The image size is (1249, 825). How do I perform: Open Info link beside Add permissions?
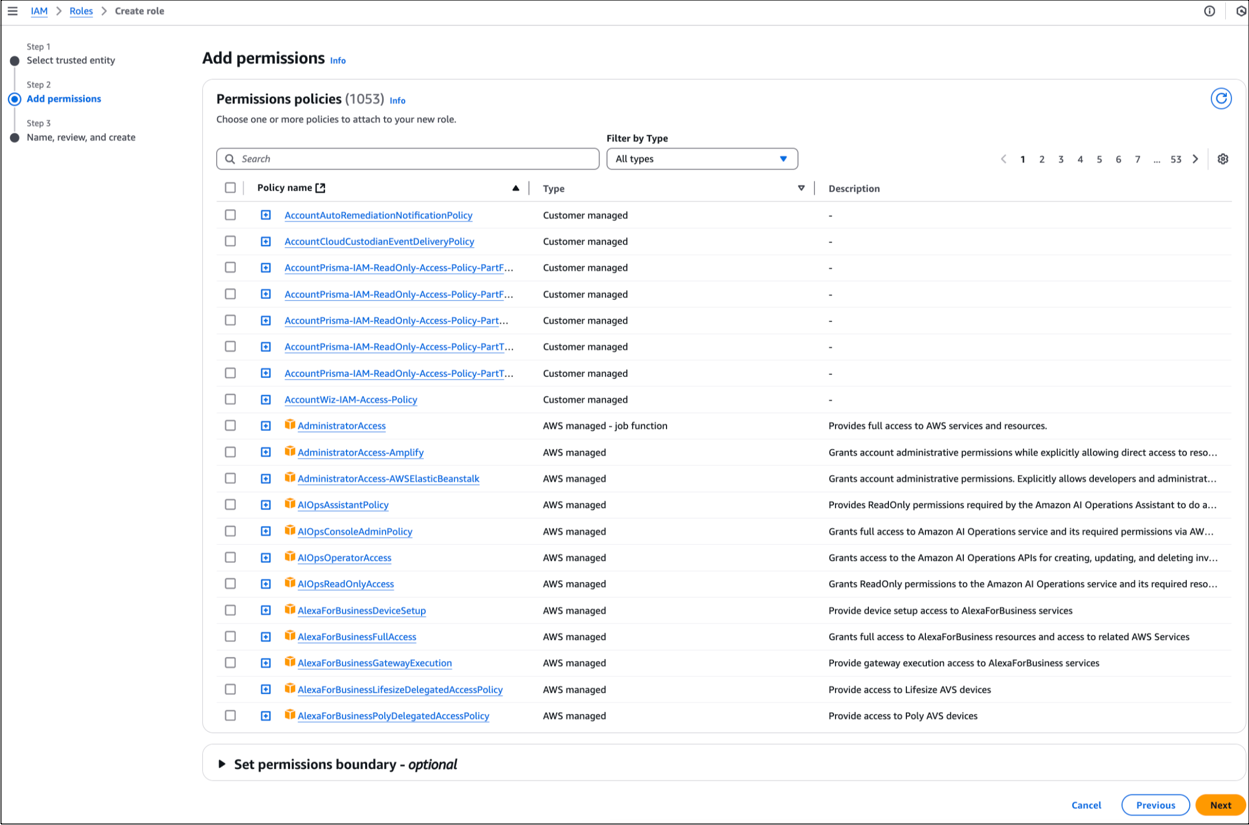[338, 61]
